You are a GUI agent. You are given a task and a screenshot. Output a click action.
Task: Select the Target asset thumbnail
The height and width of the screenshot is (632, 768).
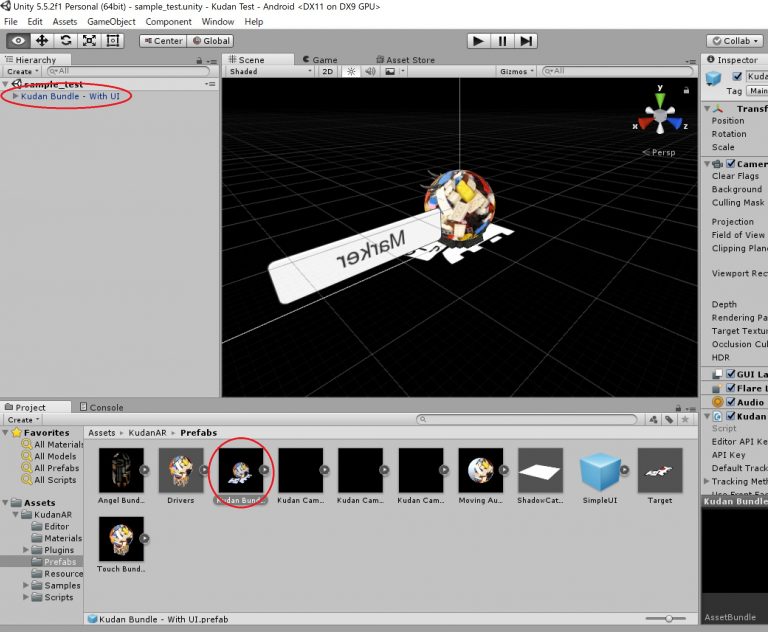click(x=660, y=470)
